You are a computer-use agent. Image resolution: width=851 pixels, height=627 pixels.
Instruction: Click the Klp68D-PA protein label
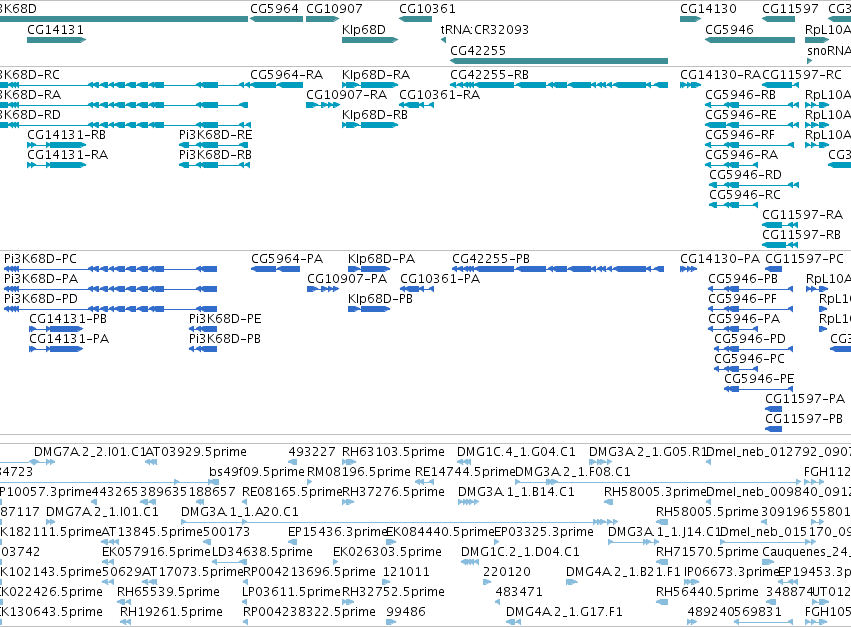[x=381, y=258]
